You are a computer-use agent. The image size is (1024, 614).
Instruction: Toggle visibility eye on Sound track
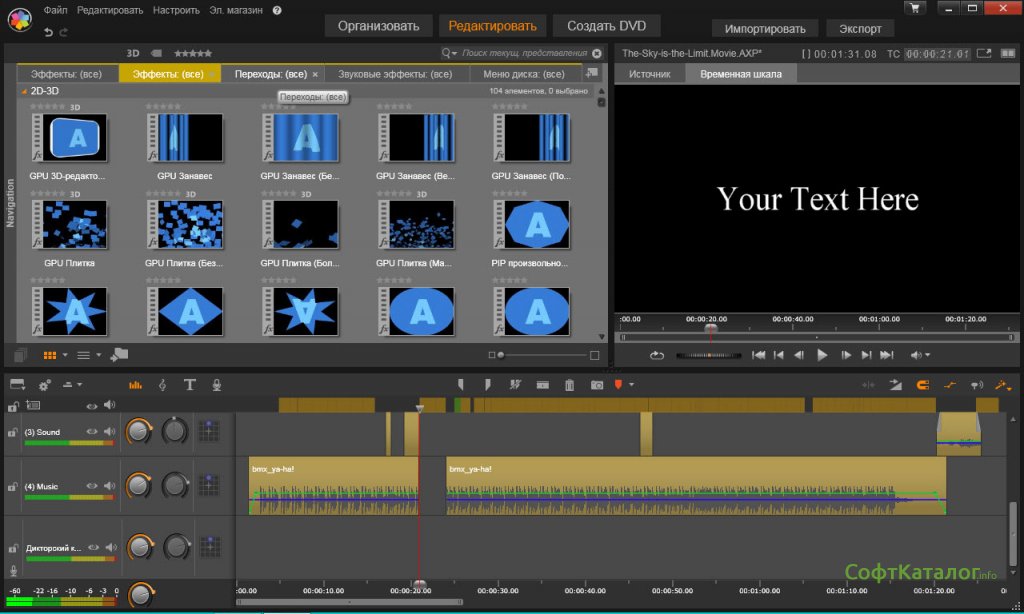tap(92, 432)
